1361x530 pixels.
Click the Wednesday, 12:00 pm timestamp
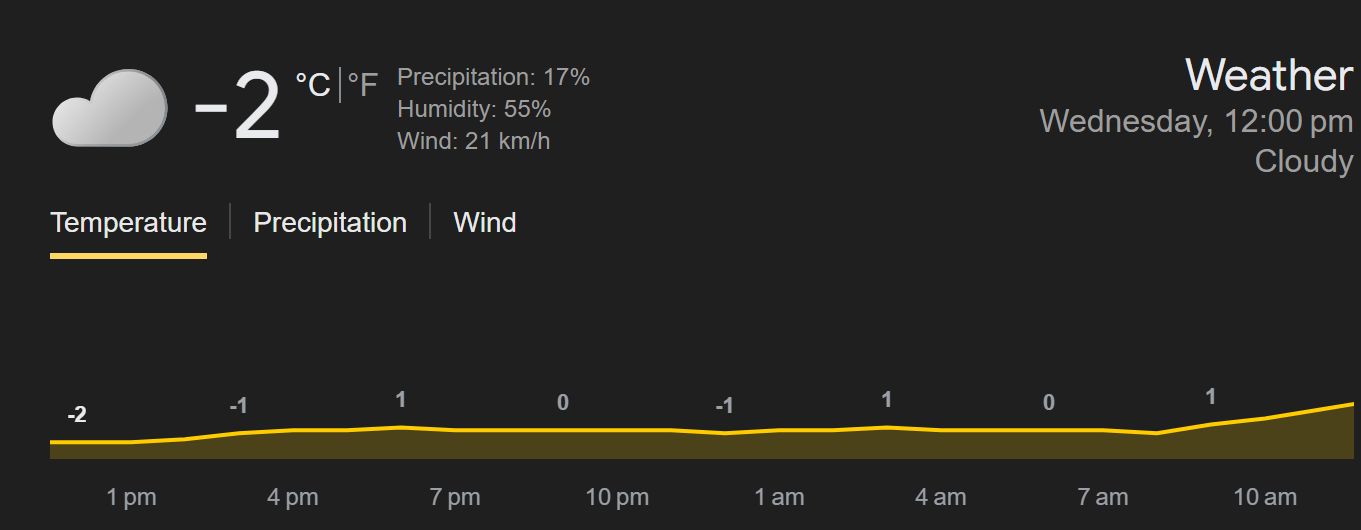point(1196,121)
